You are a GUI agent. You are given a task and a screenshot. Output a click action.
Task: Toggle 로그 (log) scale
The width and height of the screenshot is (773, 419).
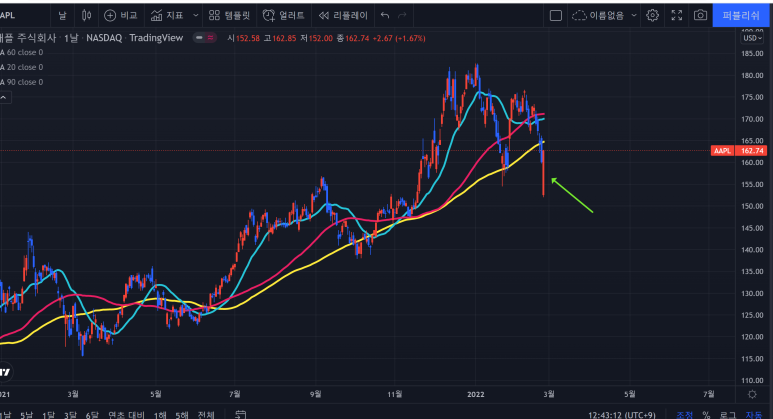pyautogui.click(x=728, y=415)
